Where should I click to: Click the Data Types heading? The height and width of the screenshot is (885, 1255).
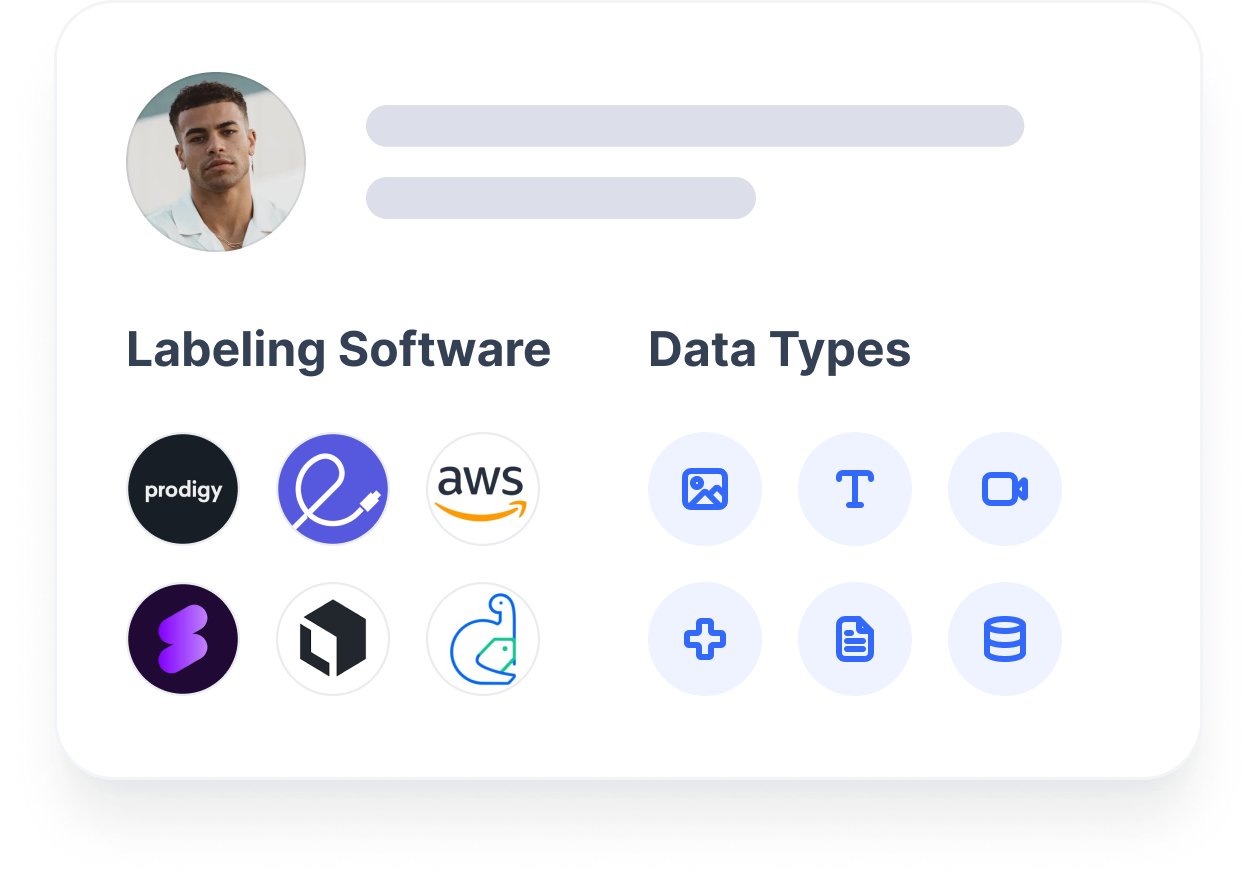click(x=779, y=350)
